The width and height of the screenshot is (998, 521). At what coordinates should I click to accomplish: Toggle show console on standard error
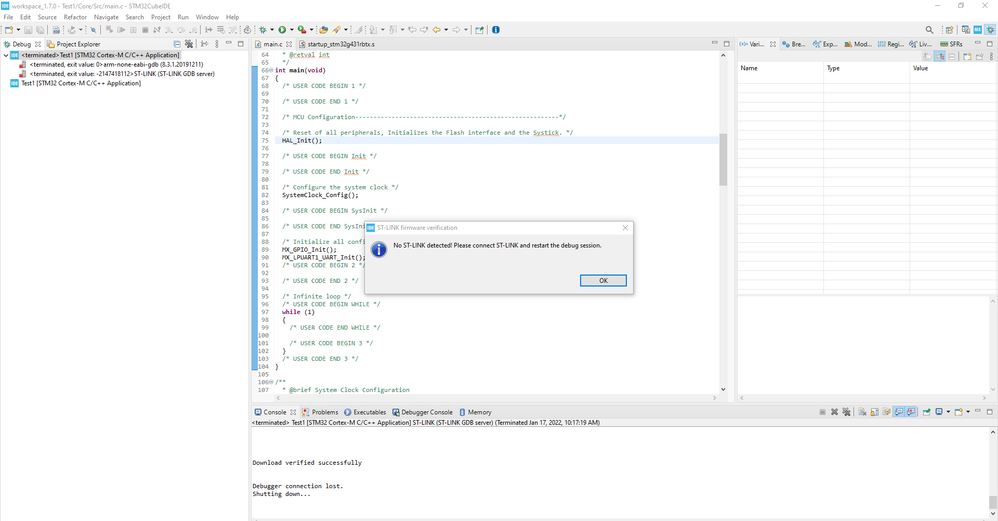click(911, 412)
